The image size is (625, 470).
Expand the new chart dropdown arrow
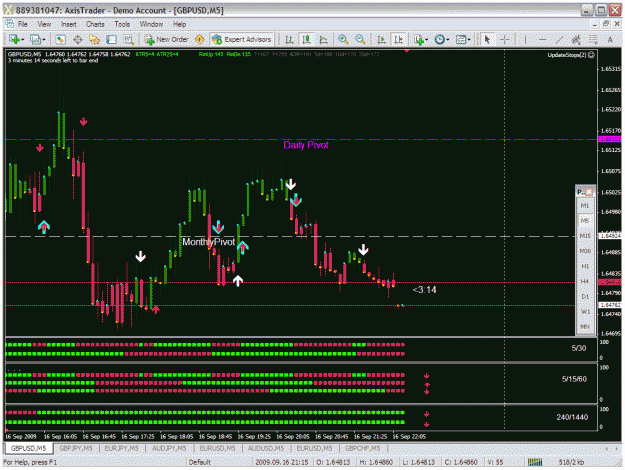point(23,39)
